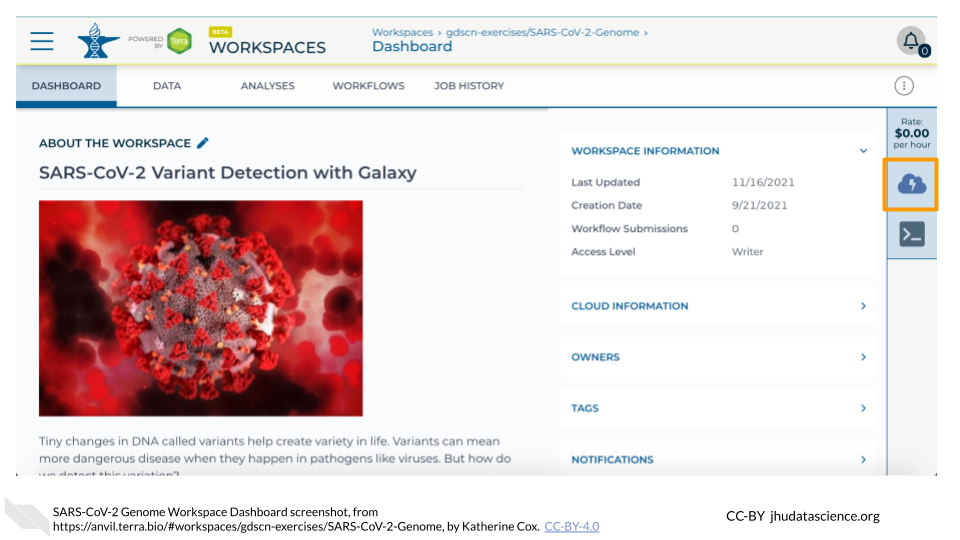
Task: Switch to the Data tab
Action: [167, 86]
